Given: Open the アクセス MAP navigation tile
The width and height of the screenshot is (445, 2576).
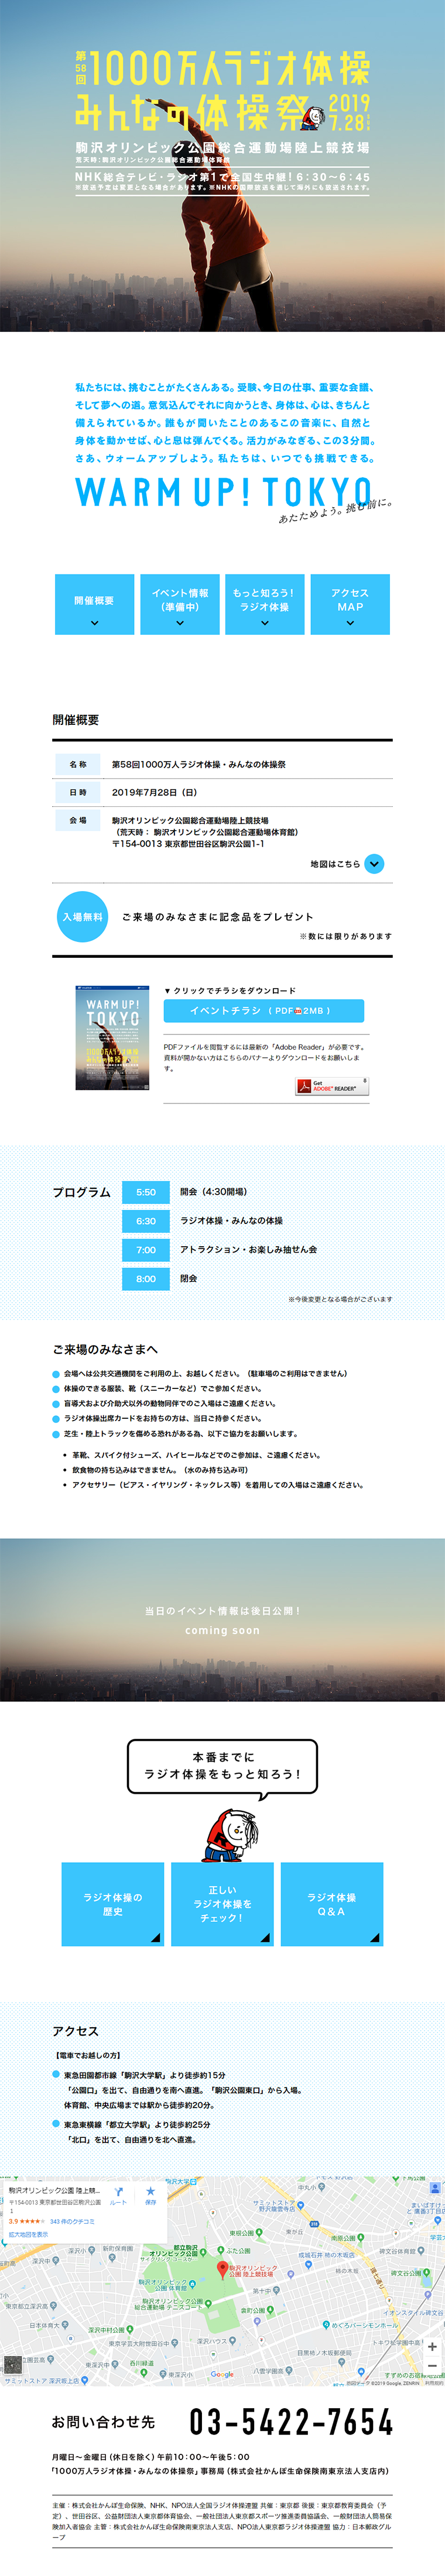Looking at the screenshot, I should coord(350,604).
